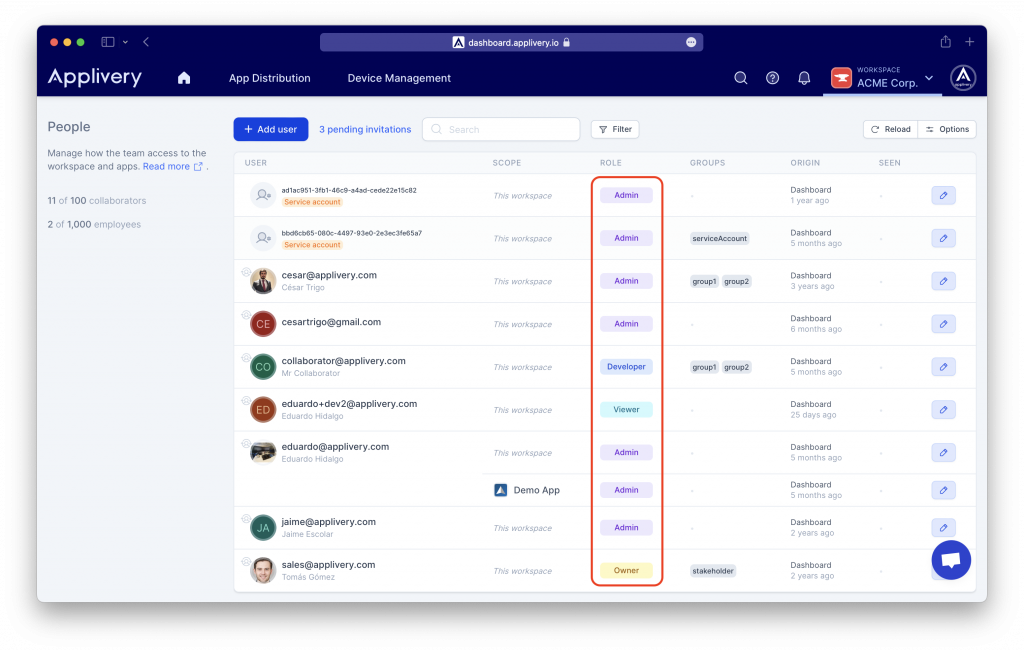Screen dimensions: 1024x651
Task: Open the chat support bubble
Action: coord(951,560)
